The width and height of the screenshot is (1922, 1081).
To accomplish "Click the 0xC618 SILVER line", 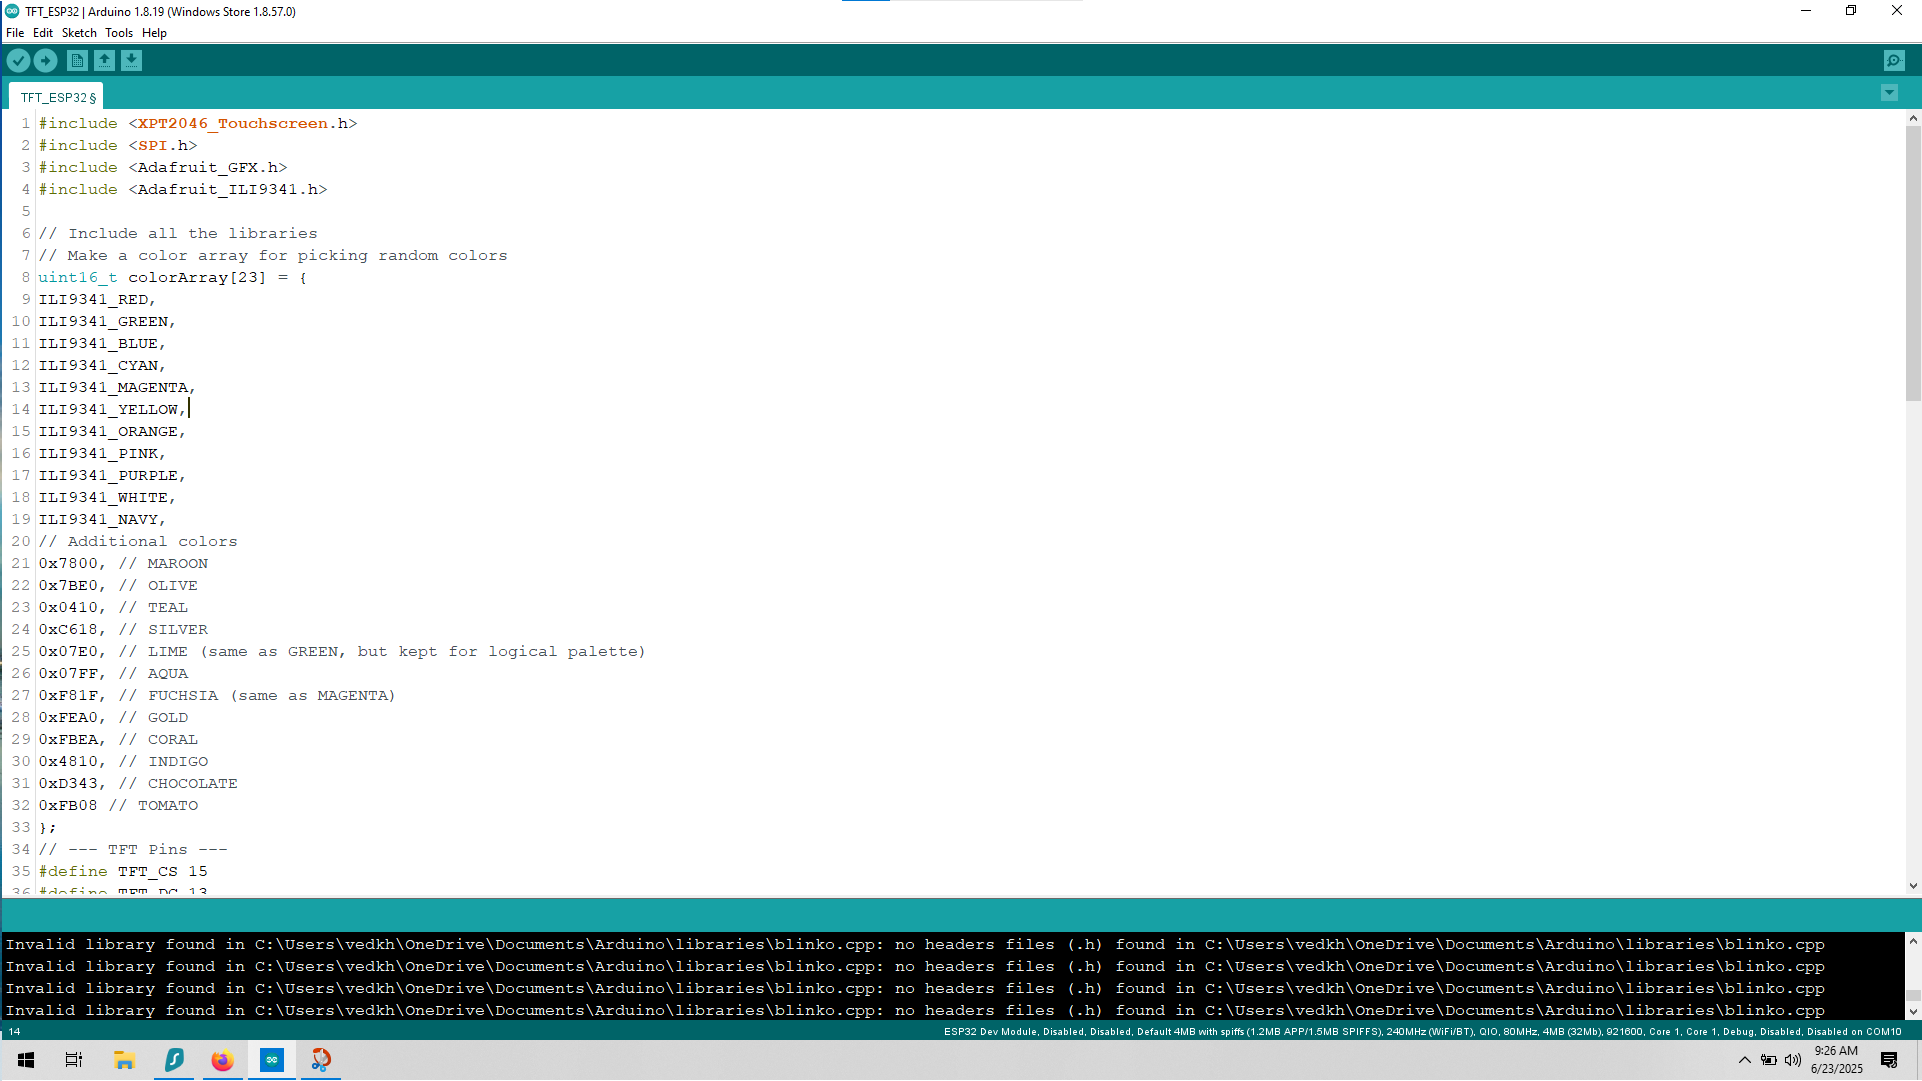I will pyautogui.click(x=123, y=630).
